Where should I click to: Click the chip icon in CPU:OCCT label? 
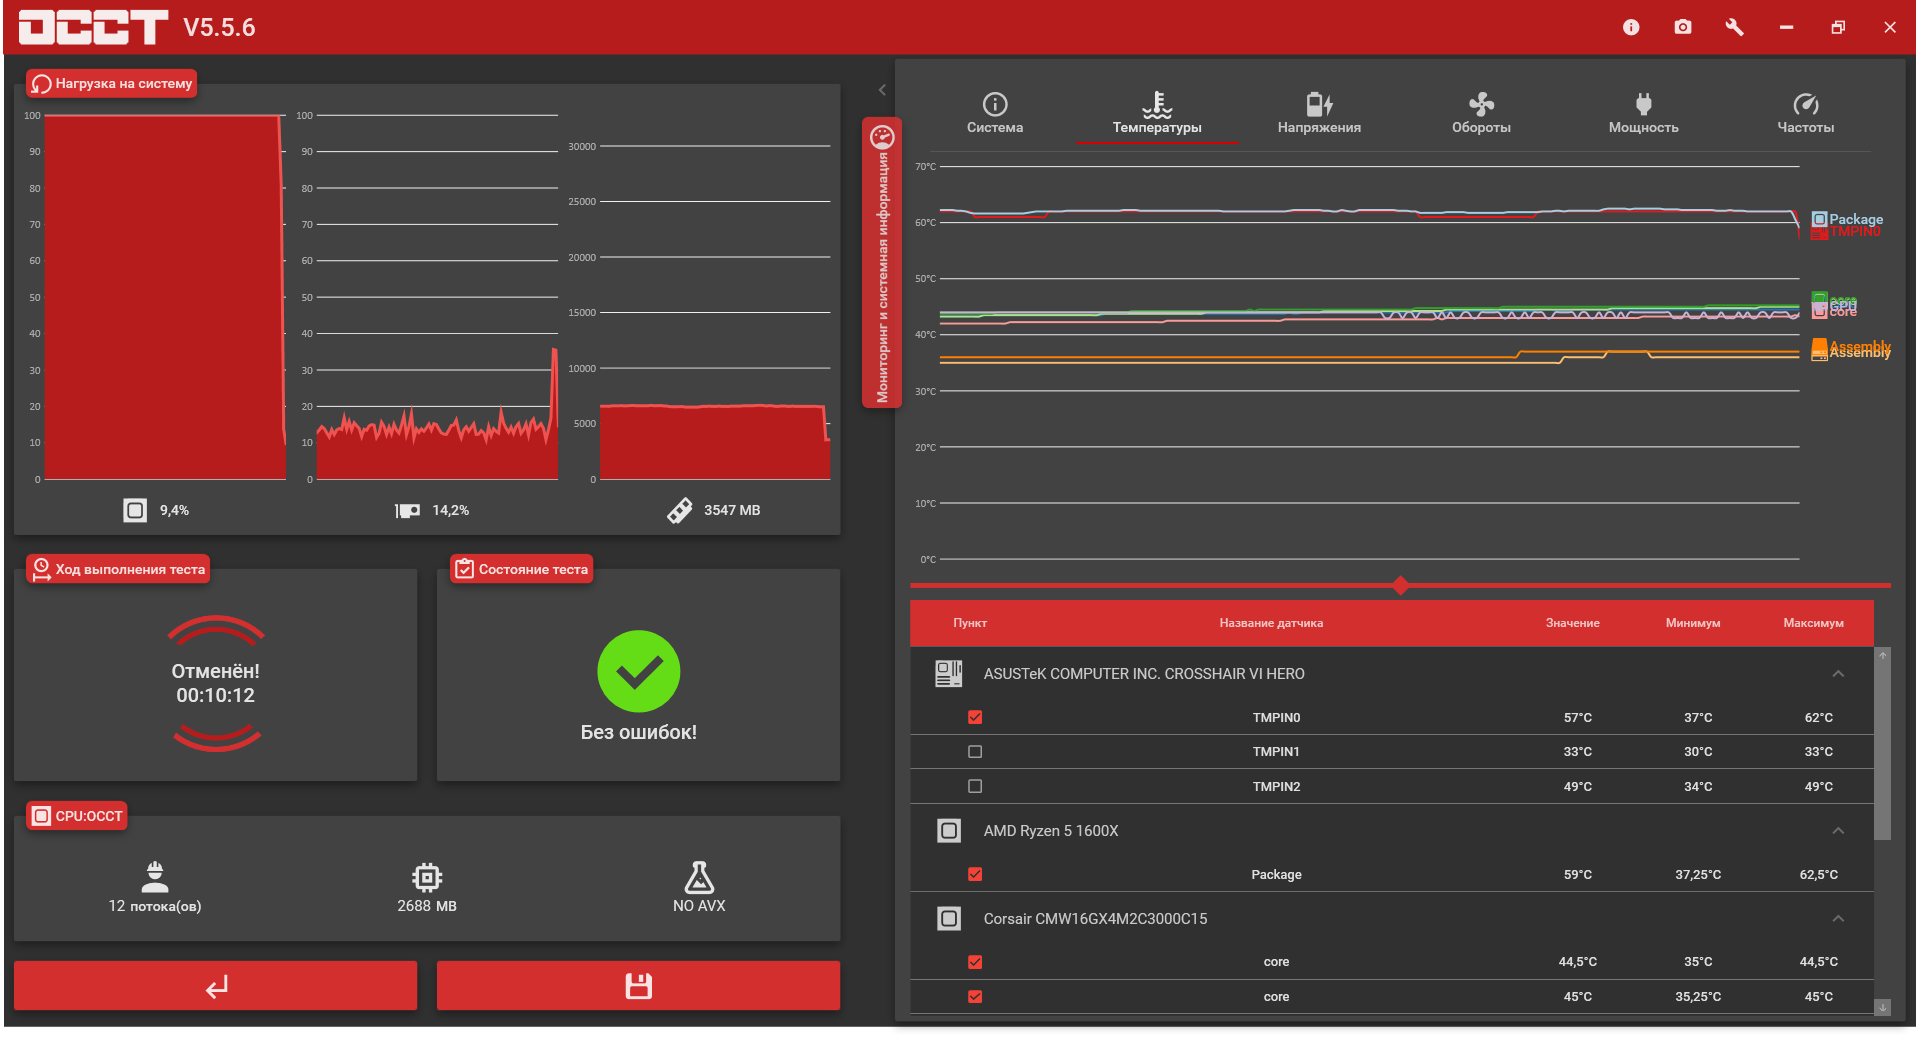41,816
